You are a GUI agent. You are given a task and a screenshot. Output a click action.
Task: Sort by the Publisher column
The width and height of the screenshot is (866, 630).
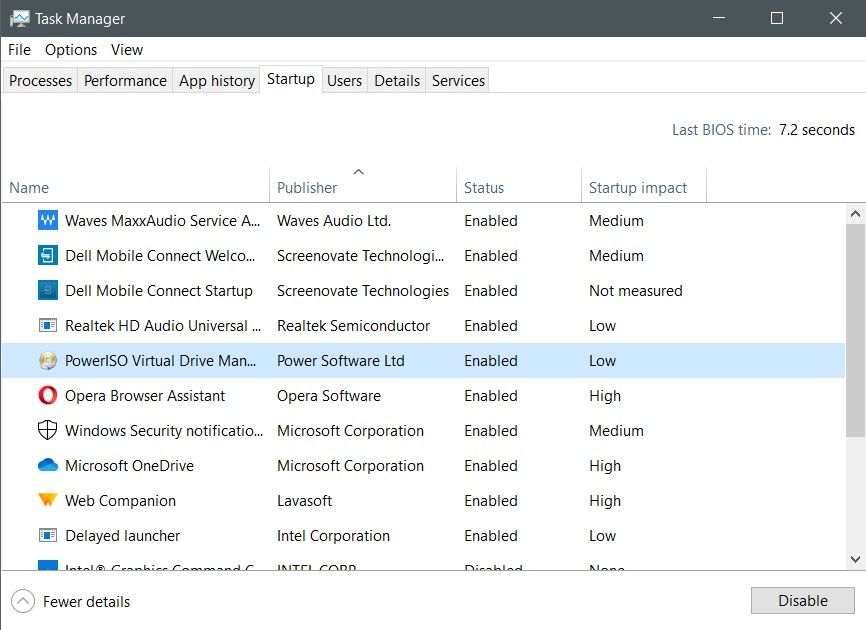305,187
